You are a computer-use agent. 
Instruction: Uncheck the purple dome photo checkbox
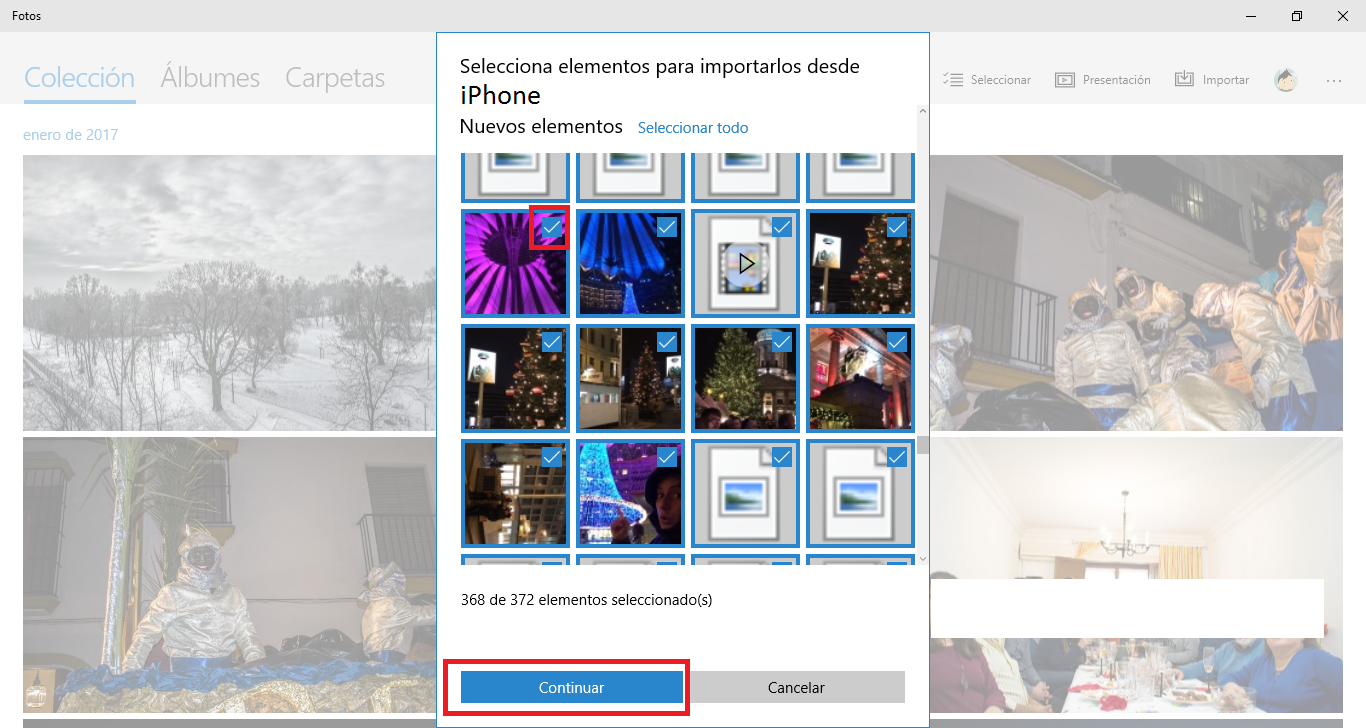[x=551, y=228]
